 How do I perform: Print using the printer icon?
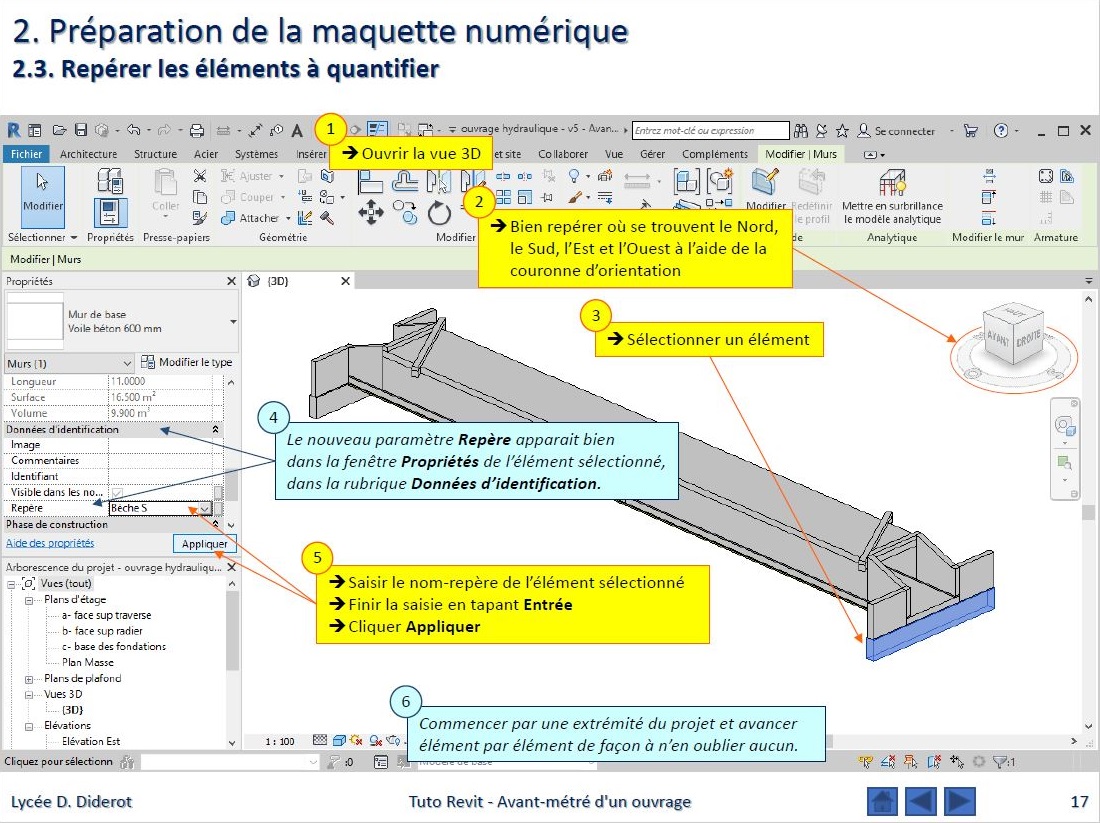(x=197, y=130)
